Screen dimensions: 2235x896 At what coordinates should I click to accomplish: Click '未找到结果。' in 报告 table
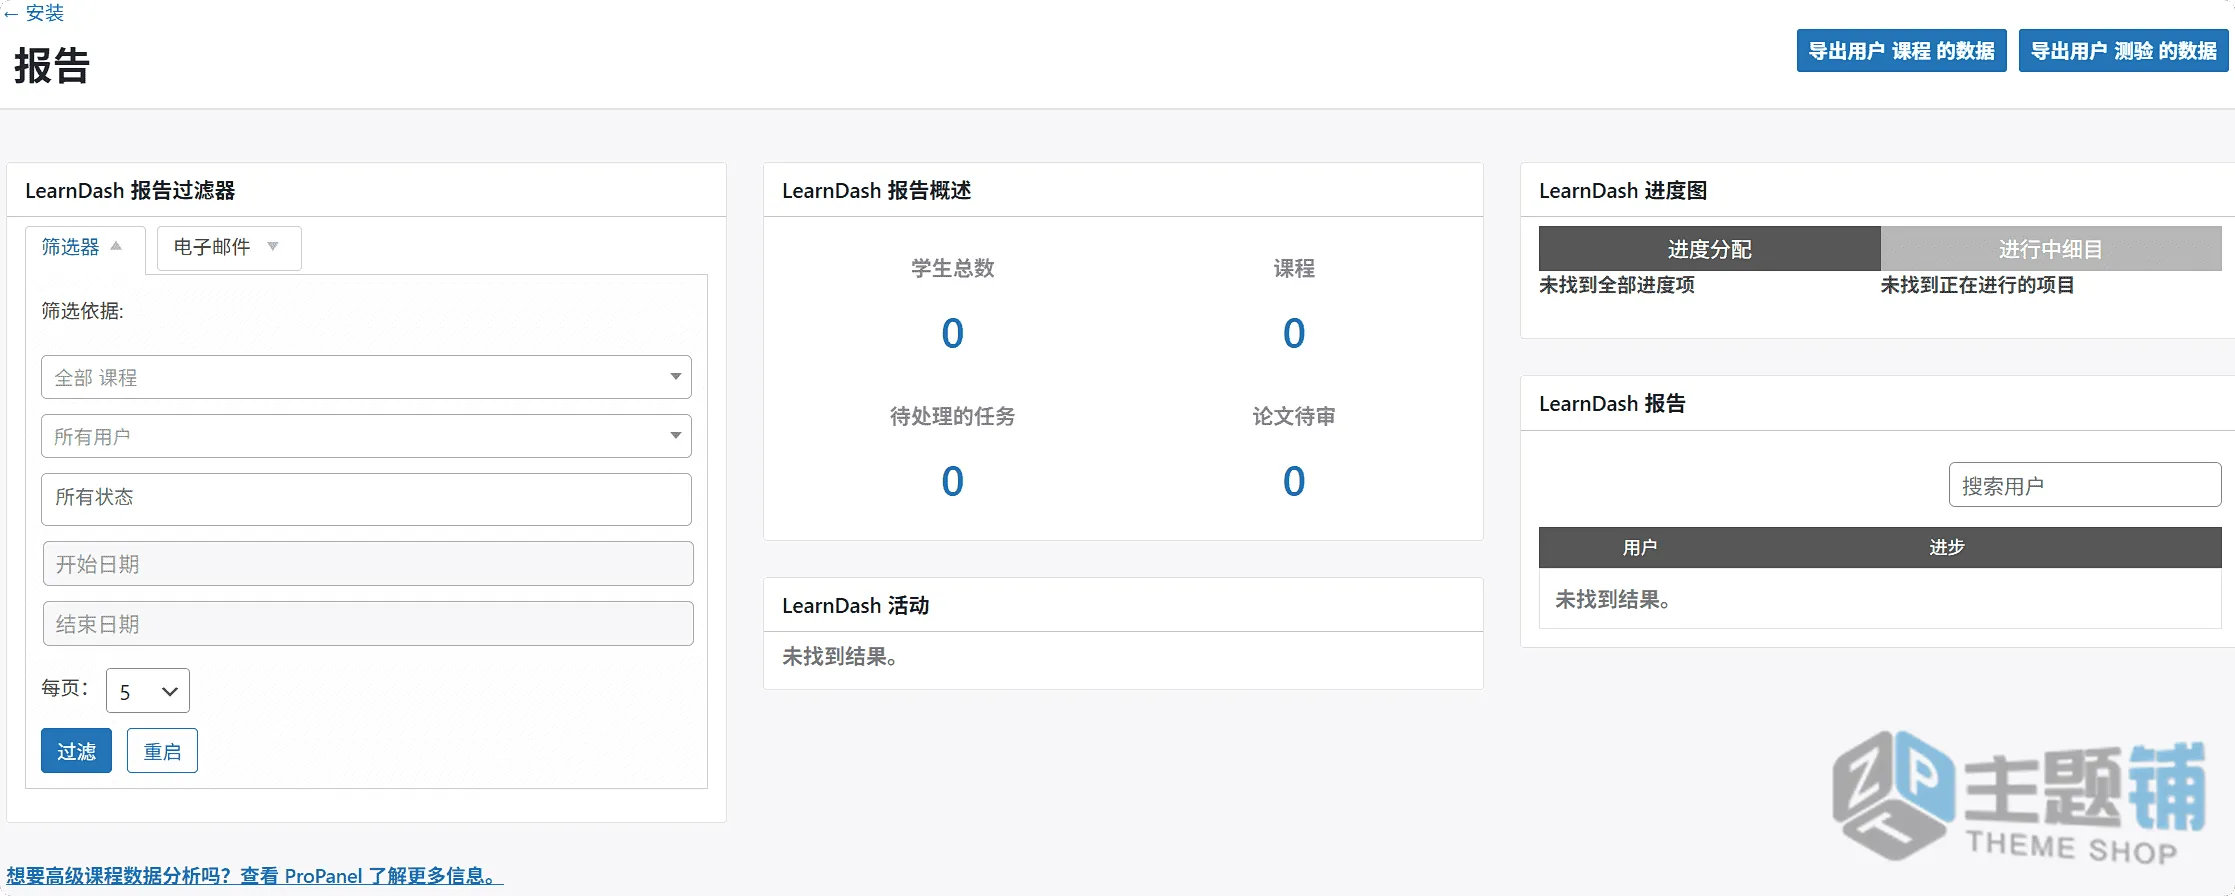(x=1613, y=600)
